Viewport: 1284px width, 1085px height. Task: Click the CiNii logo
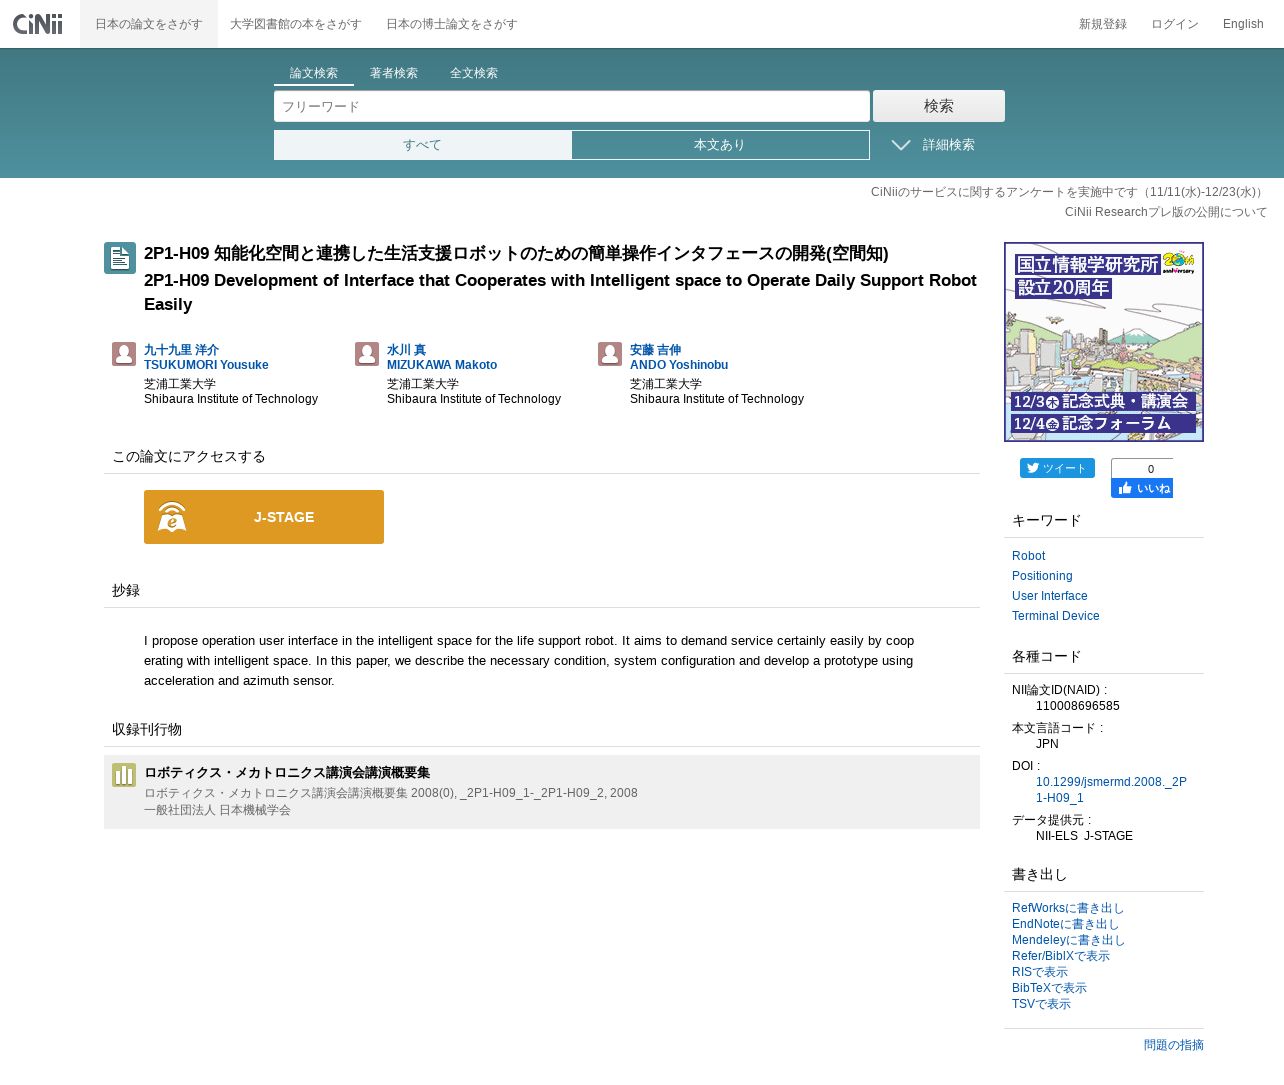38,23
